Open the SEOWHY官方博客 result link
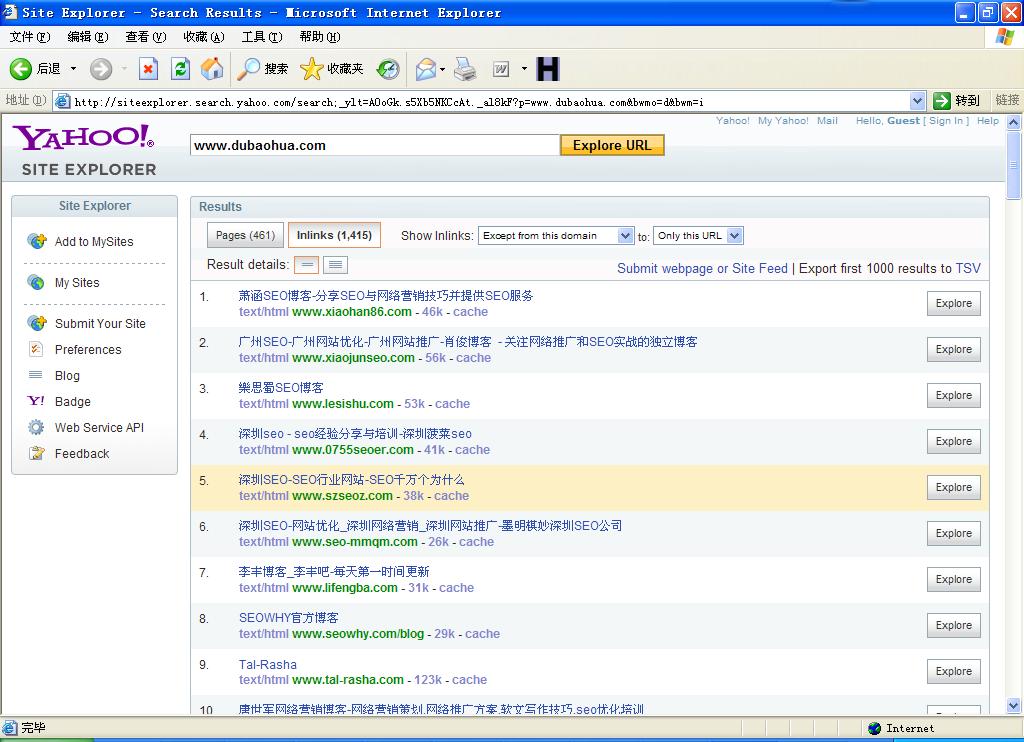The width and height of the screenshot is (1024, 742). pyautogui.click(x=289, y=618)
